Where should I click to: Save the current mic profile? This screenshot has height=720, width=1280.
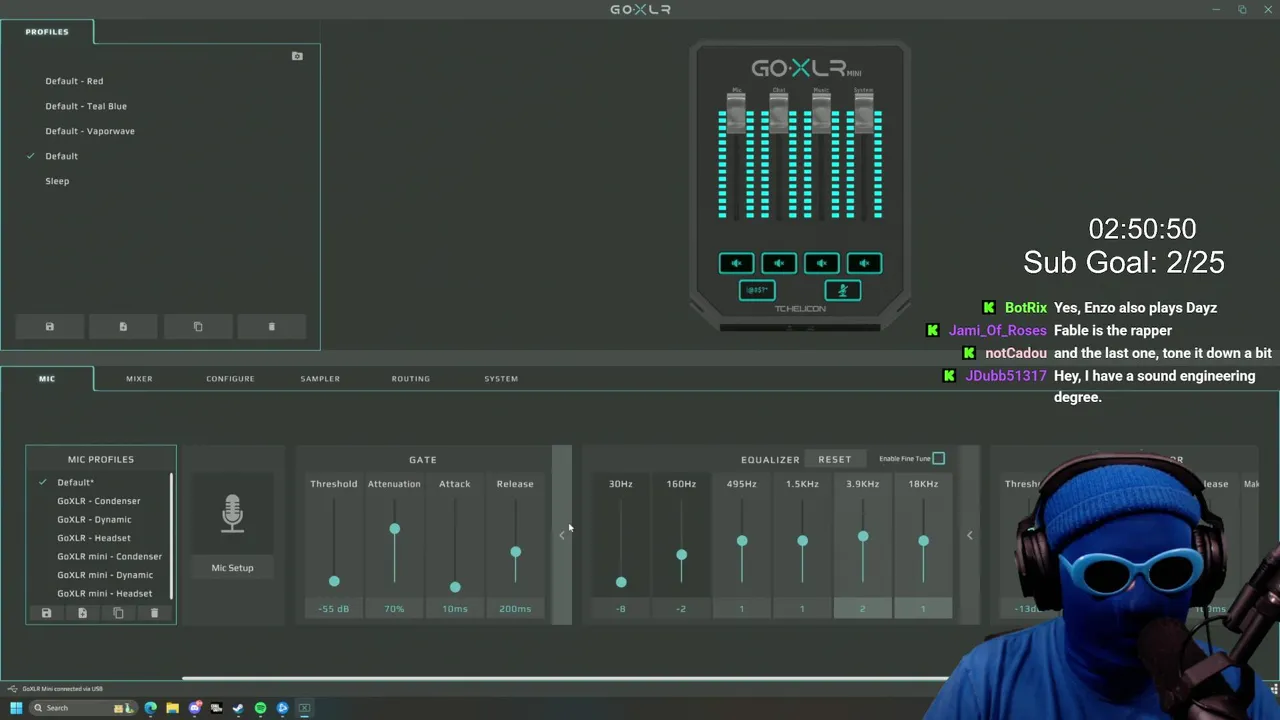[x=46, y=613]
